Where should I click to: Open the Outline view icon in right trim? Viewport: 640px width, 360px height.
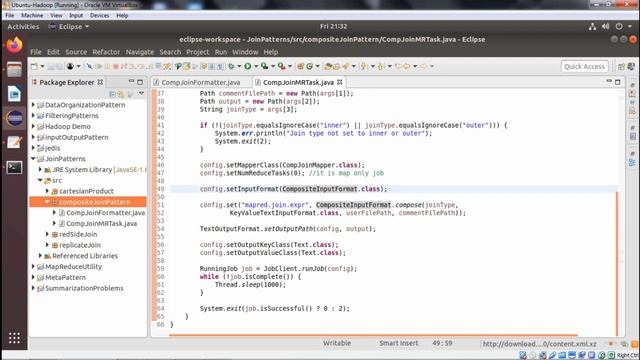(632, 163)
